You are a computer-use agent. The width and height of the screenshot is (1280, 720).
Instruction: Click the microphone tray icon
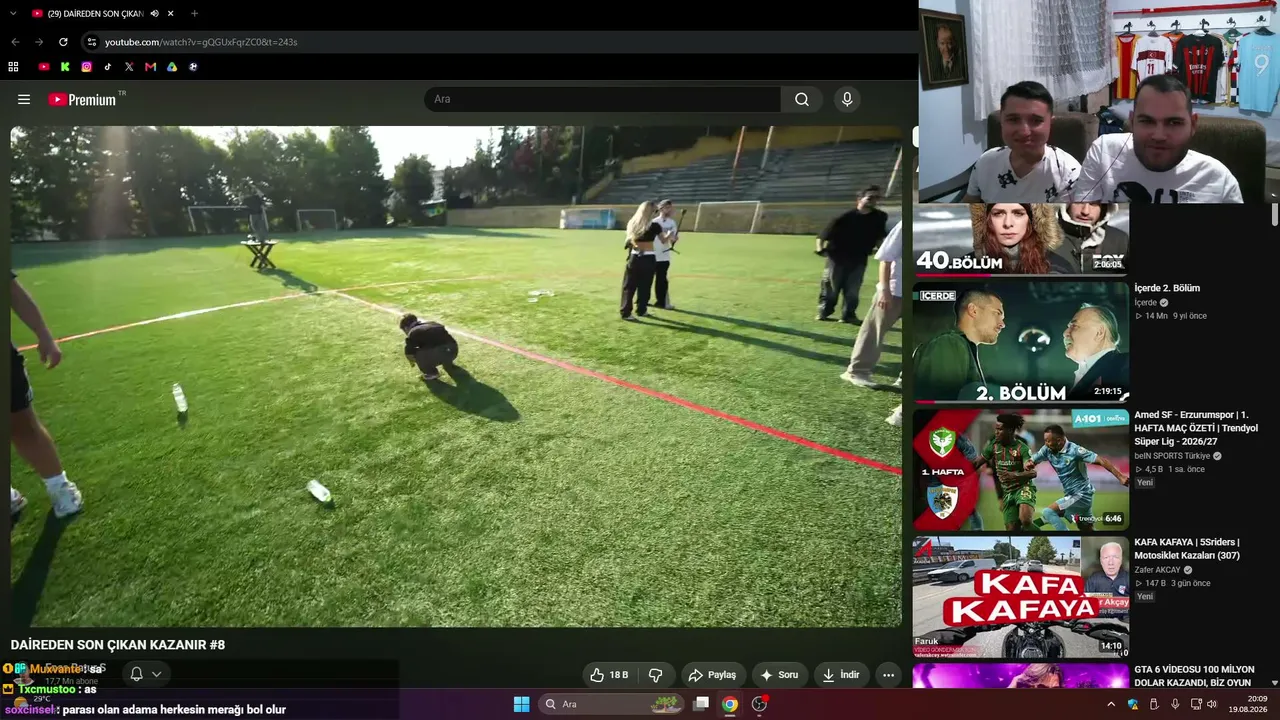point(1175,704)
